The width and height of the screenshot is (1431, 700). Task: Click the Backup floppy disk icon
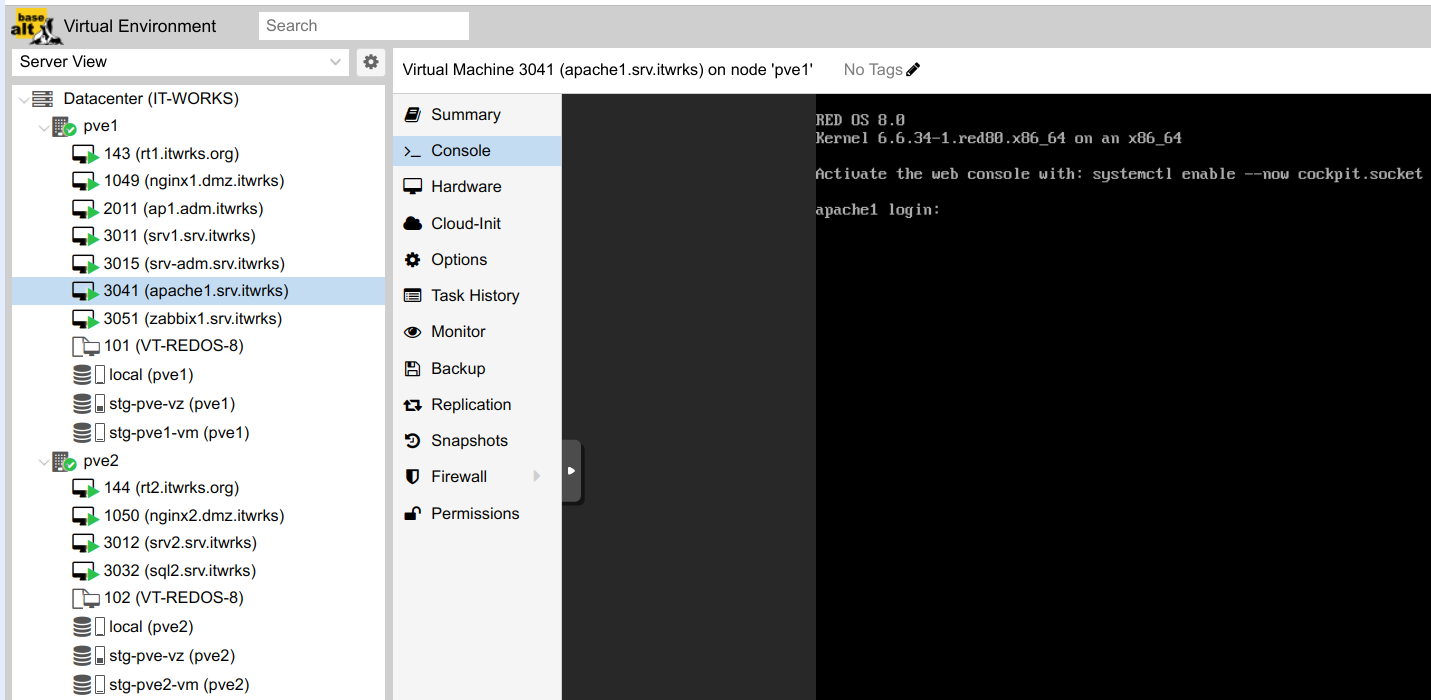click(x=412, y=369)
